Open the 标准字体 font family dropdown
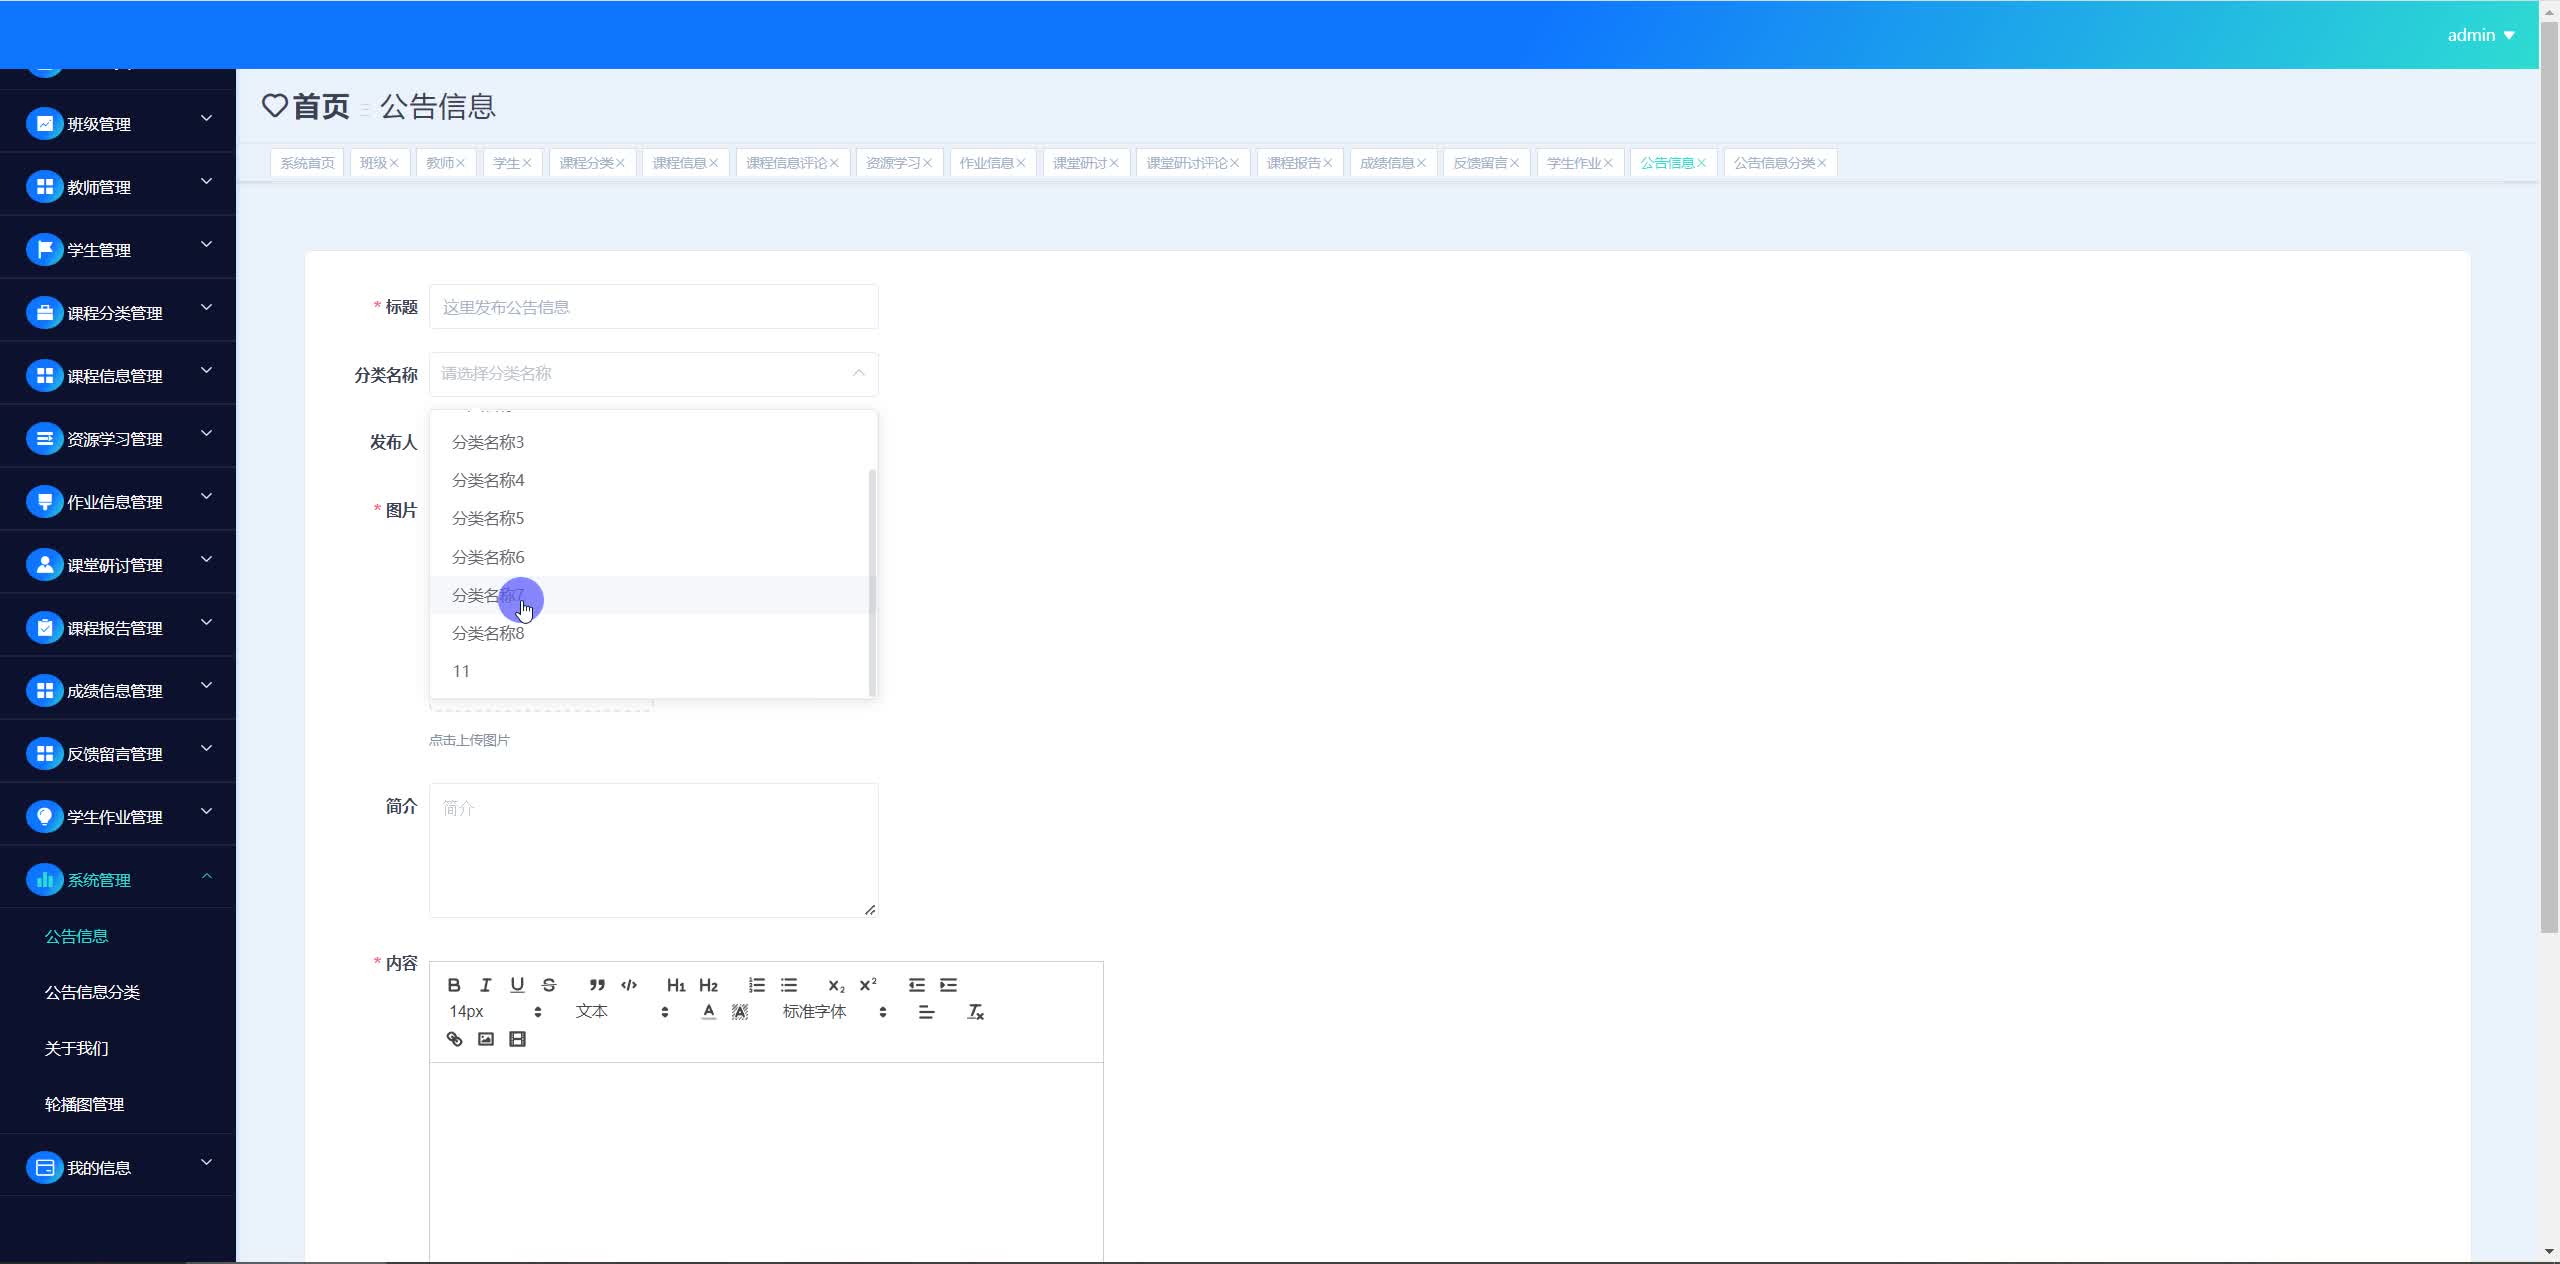This screenshot has height=1264, width=2560. [x=833, y=1012]
